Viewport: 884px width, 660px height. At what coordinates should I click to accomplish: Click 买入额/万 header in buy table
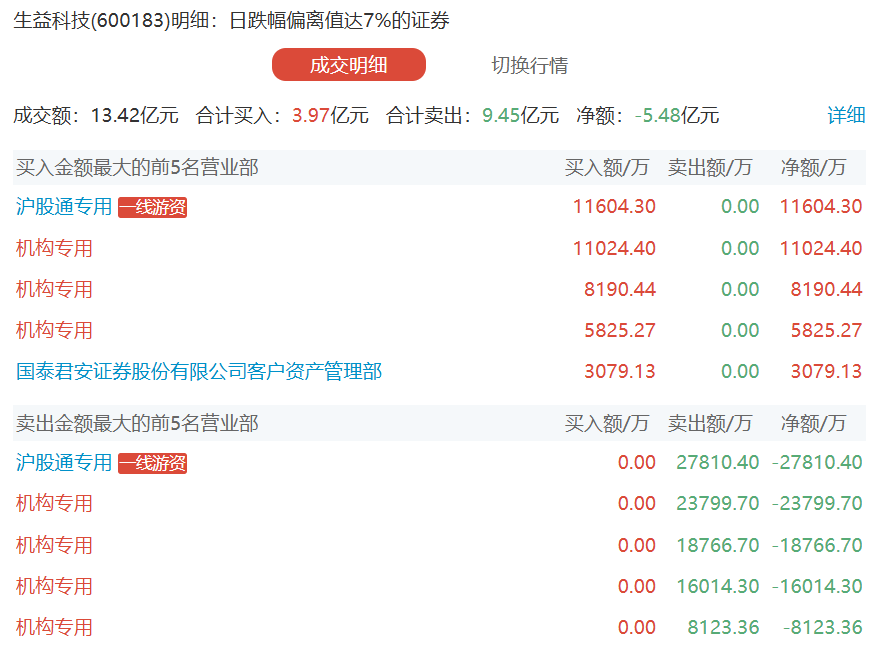[607, 167]
